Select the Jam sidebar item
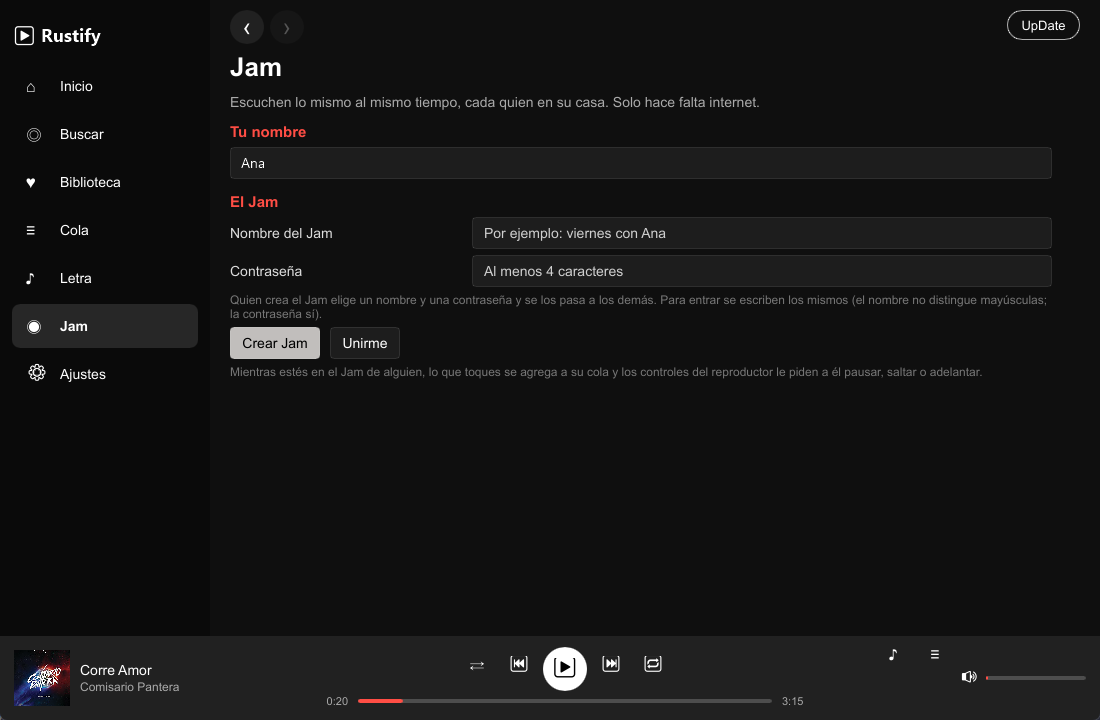1100x720 pixels. click(x=105, y=326)
